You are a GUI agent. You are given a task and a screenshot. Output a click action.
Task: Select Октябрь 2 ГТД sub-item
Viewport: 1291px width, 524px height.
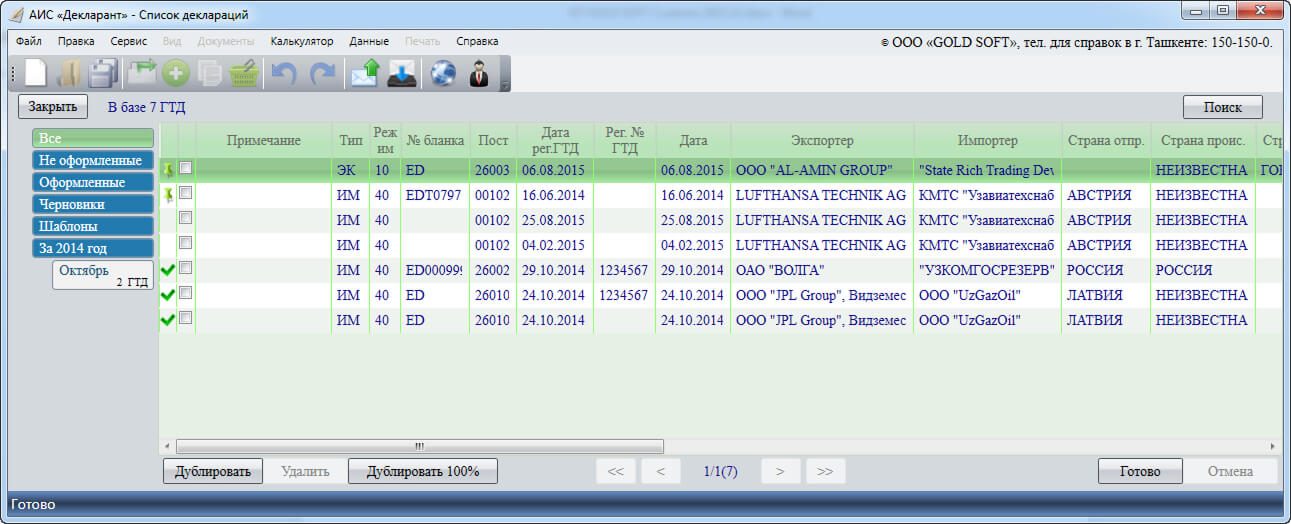tap(103, 276)
